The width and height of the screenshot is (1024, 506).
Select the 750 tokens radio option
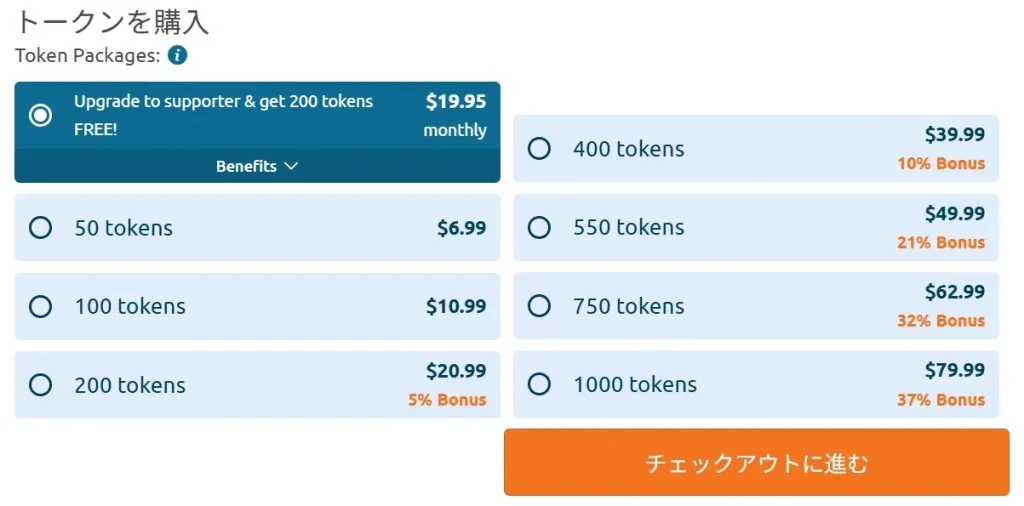(539, 306)
